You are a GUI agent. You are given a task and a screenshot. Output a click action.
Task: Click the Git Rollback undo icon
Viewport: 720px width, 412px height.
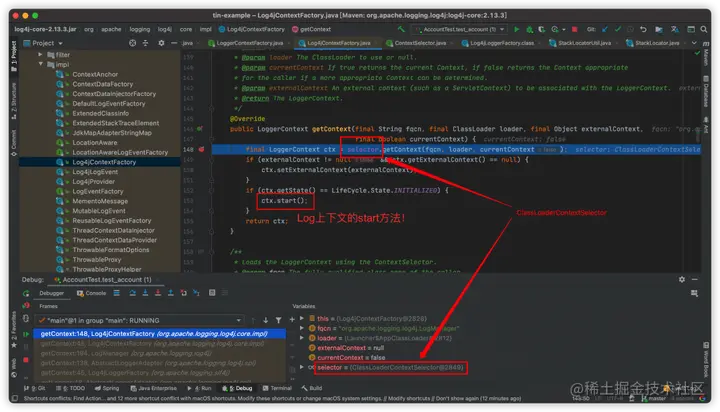point(643,29)
